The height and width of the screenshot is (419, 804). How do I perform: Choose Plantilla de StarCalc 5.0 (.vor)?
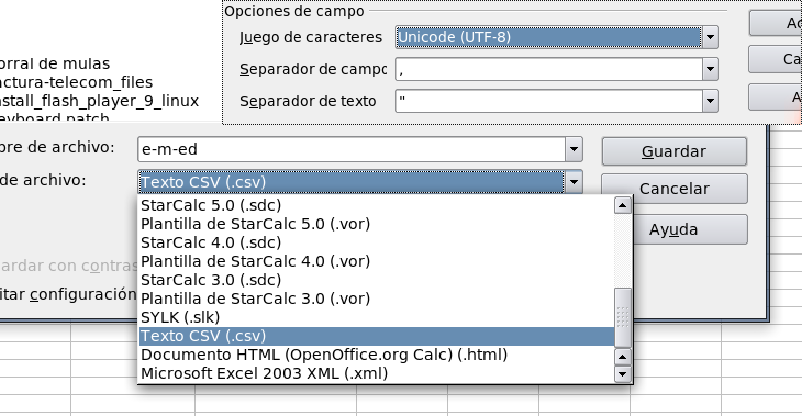coord(255,223)
